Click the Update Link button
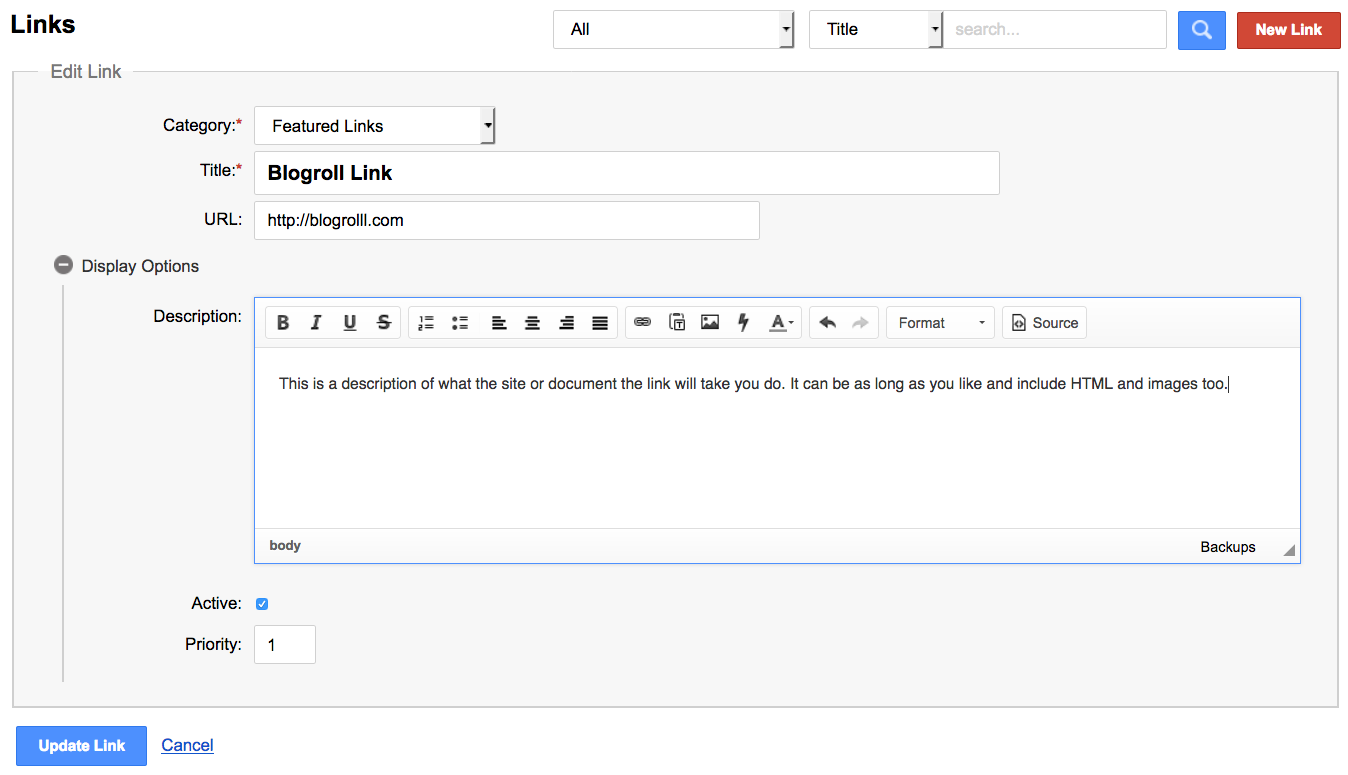Image resolution: width=1348 pixels, height=775 pixels. click(x=82, y=746)
